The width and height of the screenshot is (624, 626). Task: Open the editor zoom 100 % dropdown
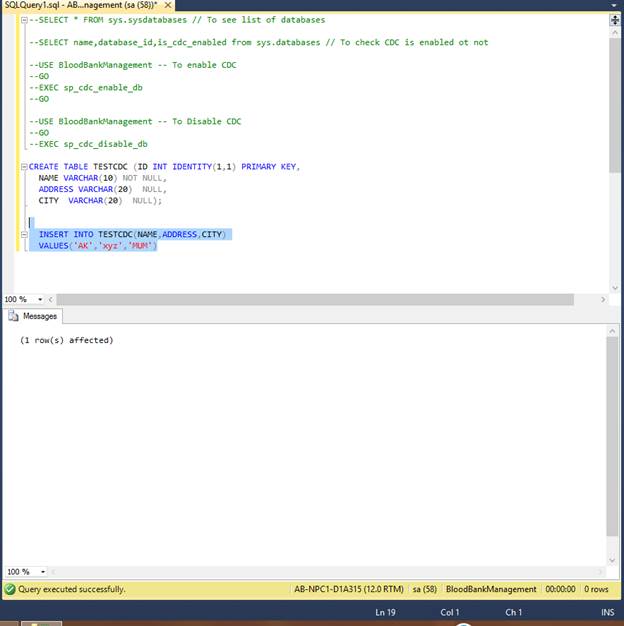[x=40, y=299]
